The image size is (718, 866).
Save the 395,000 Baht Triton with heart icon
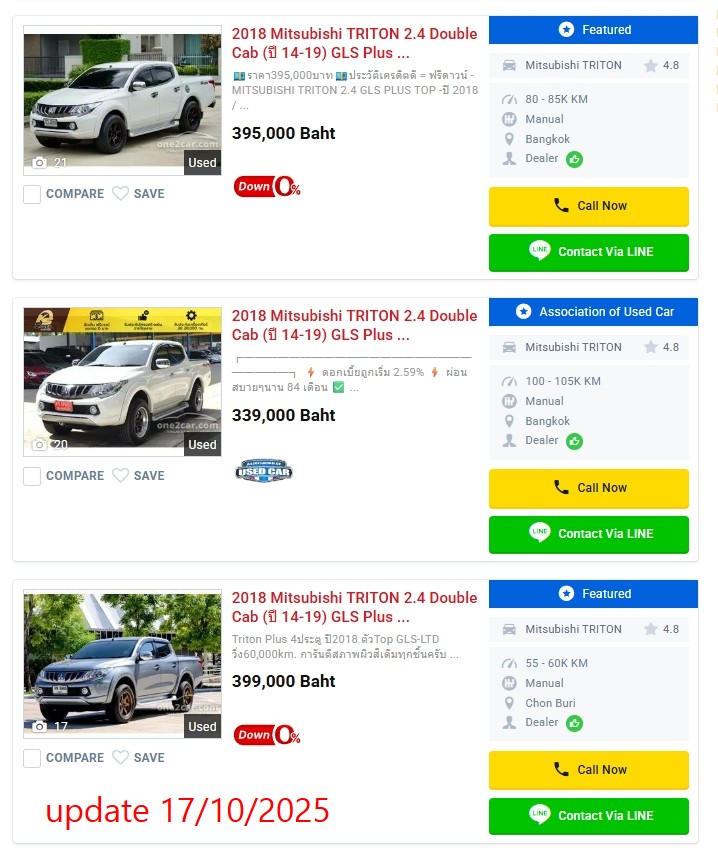(120, 194)
